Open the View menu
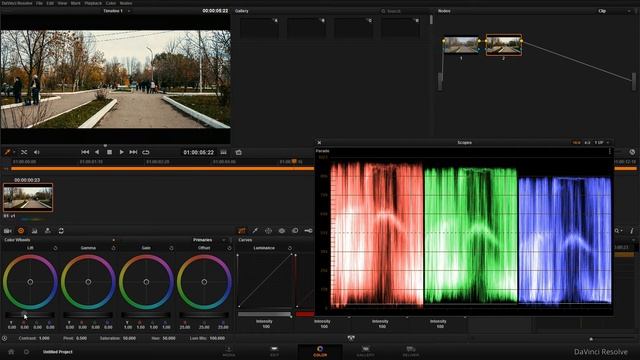 pos(62,3)
